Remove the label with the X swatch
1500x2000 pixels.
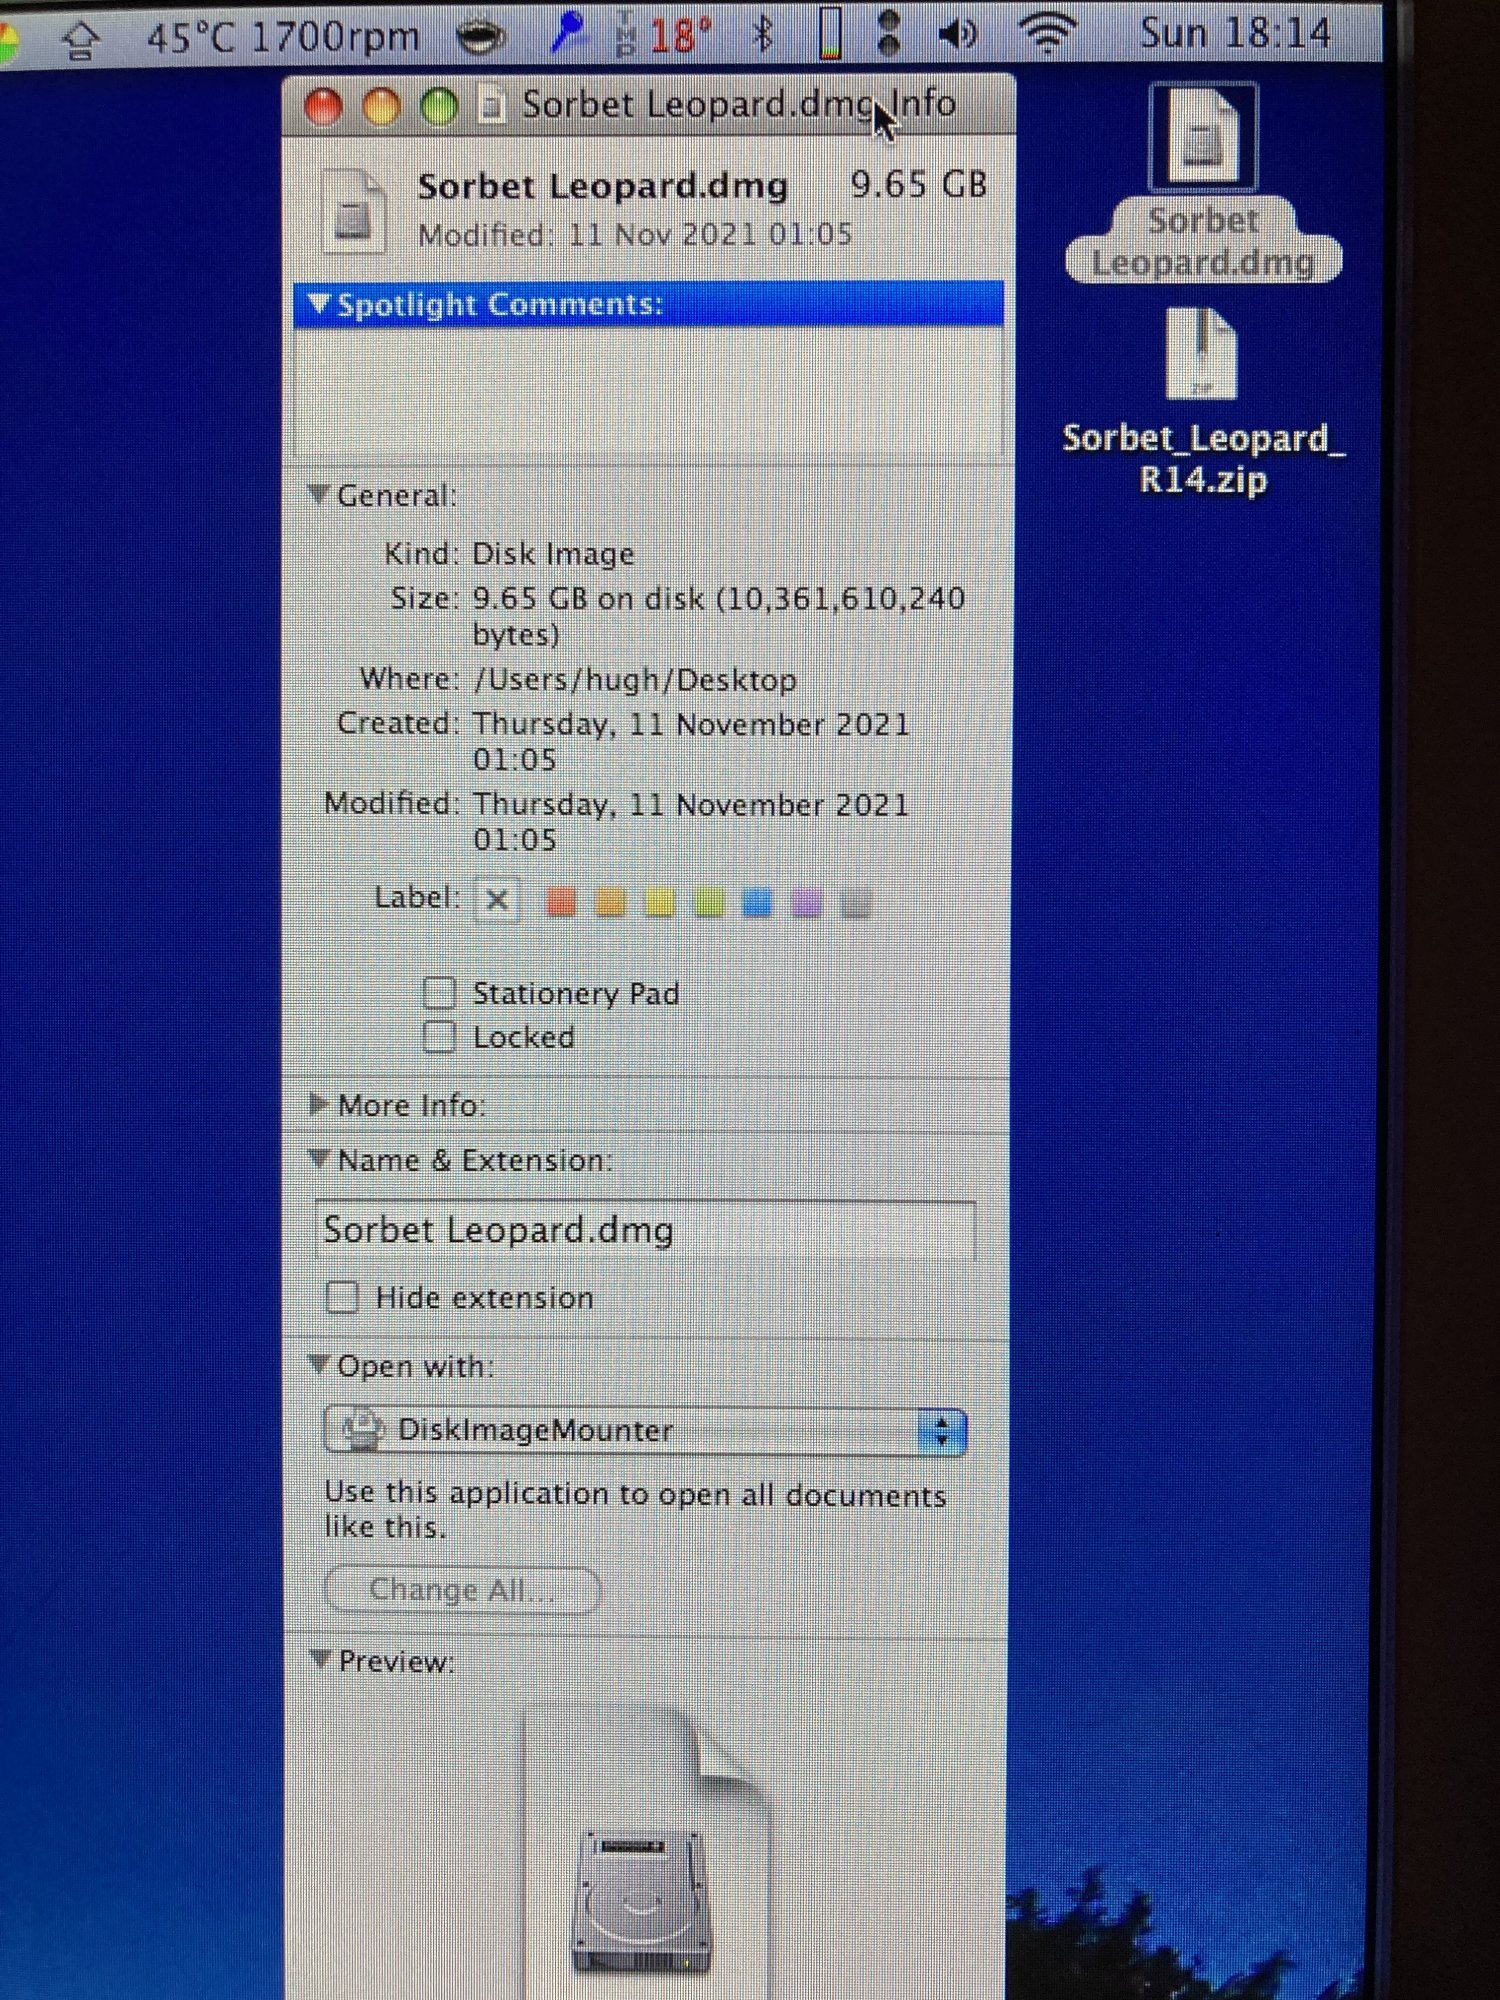click(497, 900)
